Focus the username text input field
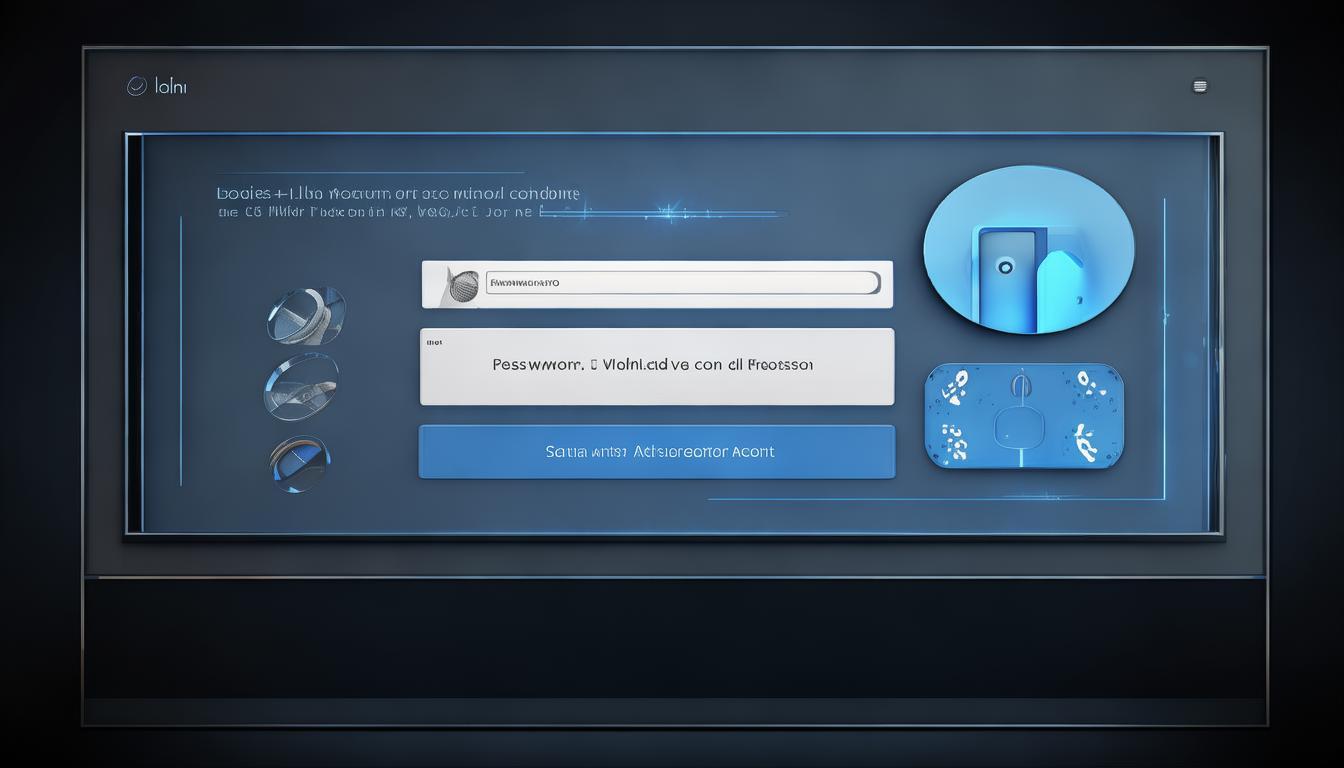Screen dimensions: 1344x768 [x=682, y=284]
